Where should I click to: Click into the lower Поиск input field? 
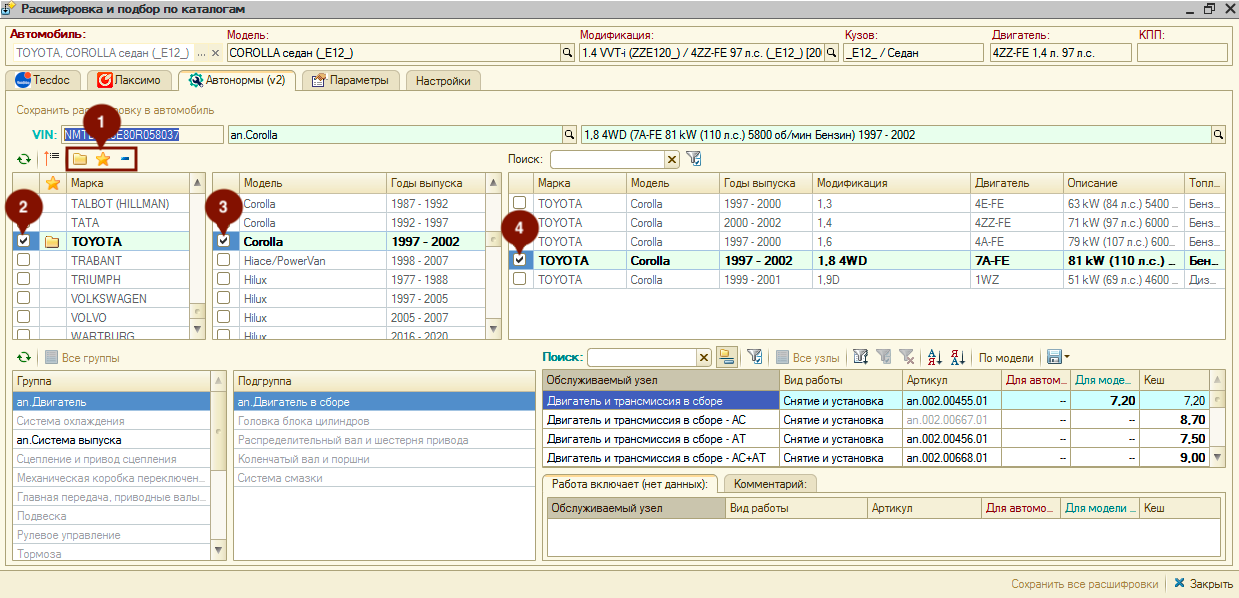tap(641, 357)
